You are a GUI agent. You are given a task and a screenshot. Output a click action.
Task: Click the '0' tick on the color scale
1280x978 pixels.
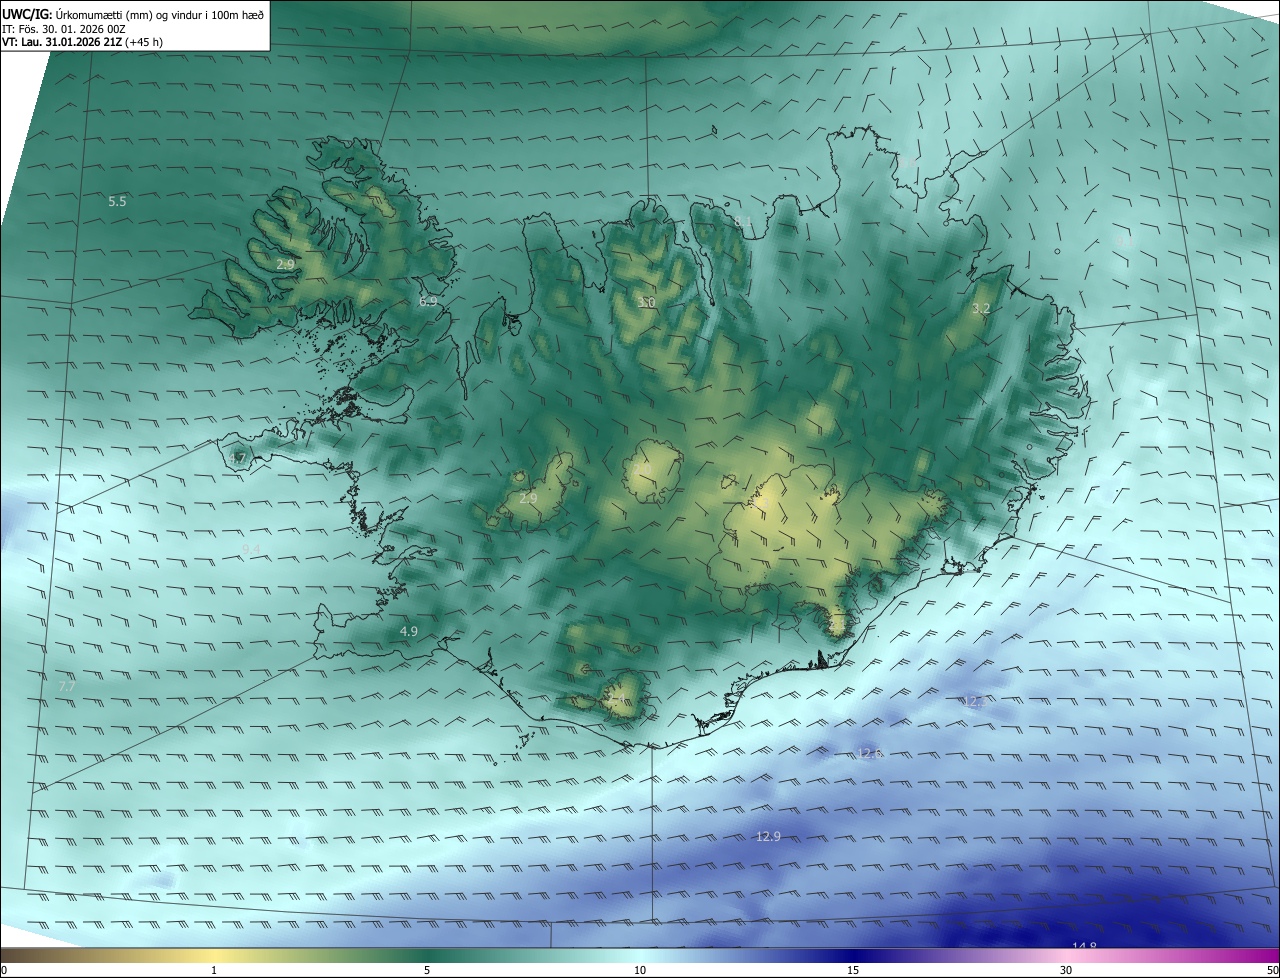pyautogui.click(x=4, y=970)
